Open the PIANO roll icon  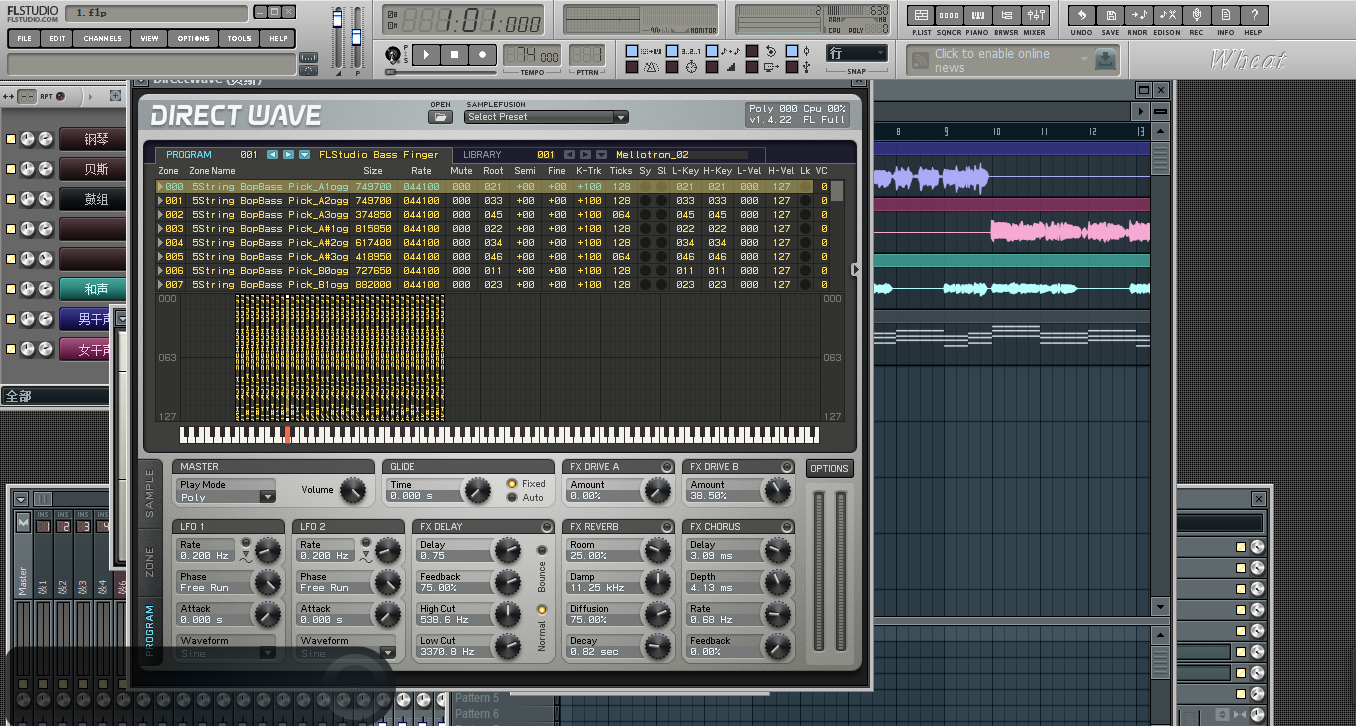tap(978, 15)
